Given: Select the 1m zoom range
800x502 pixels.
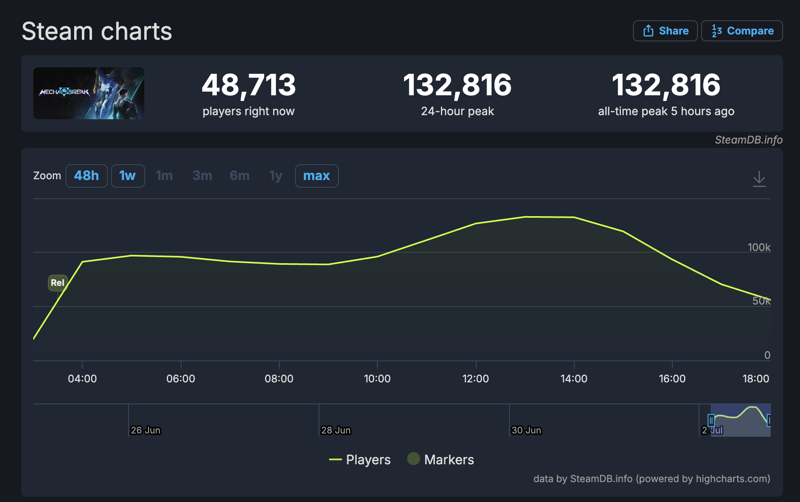Looking at the screenshot, I should coord(164,176).
